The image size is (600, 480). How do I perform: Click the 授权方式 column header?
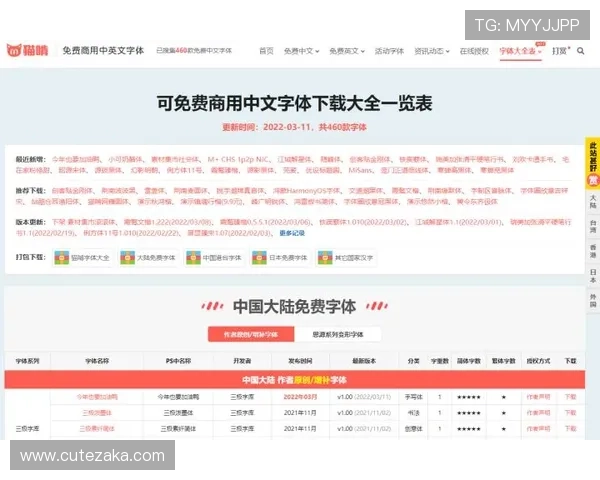[538, 361]
